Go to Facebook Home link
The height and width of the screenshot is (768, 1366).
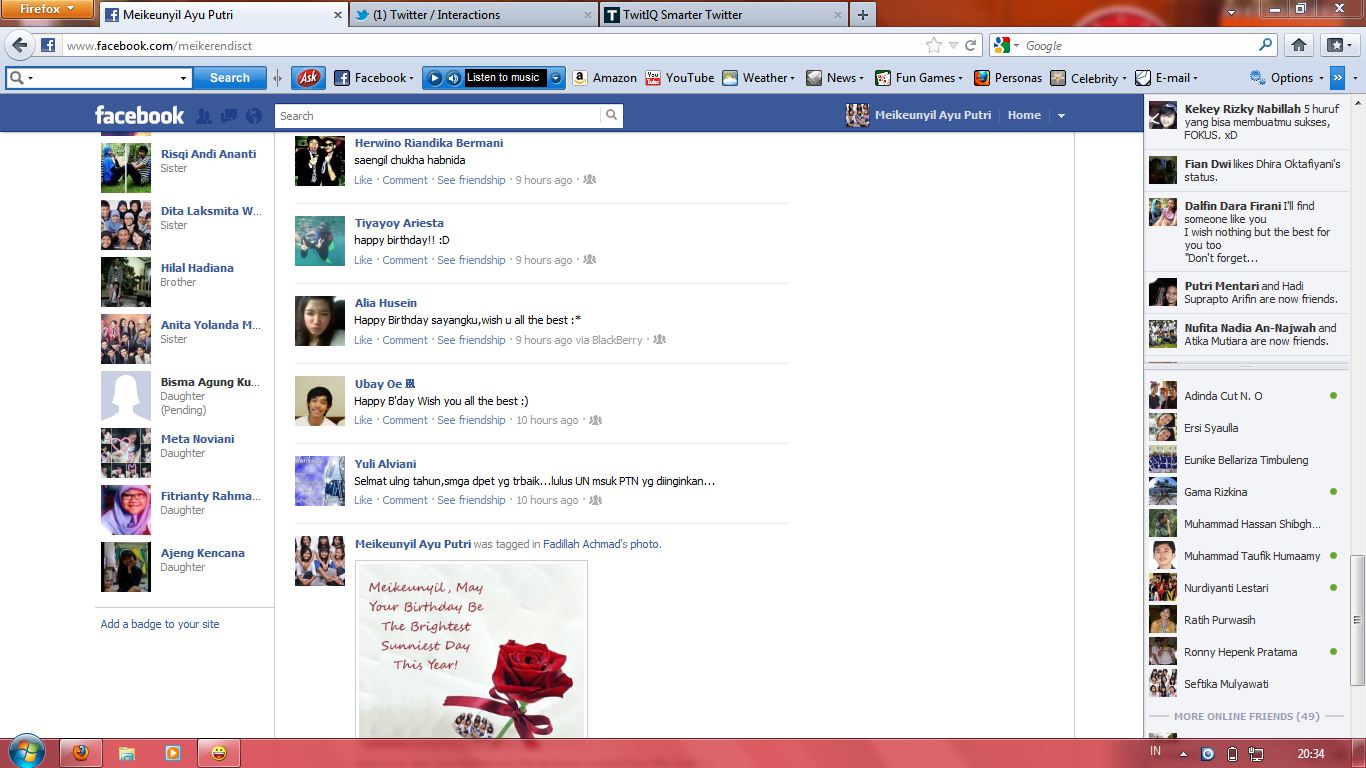pyautogui.click(x=1024, y=115)
